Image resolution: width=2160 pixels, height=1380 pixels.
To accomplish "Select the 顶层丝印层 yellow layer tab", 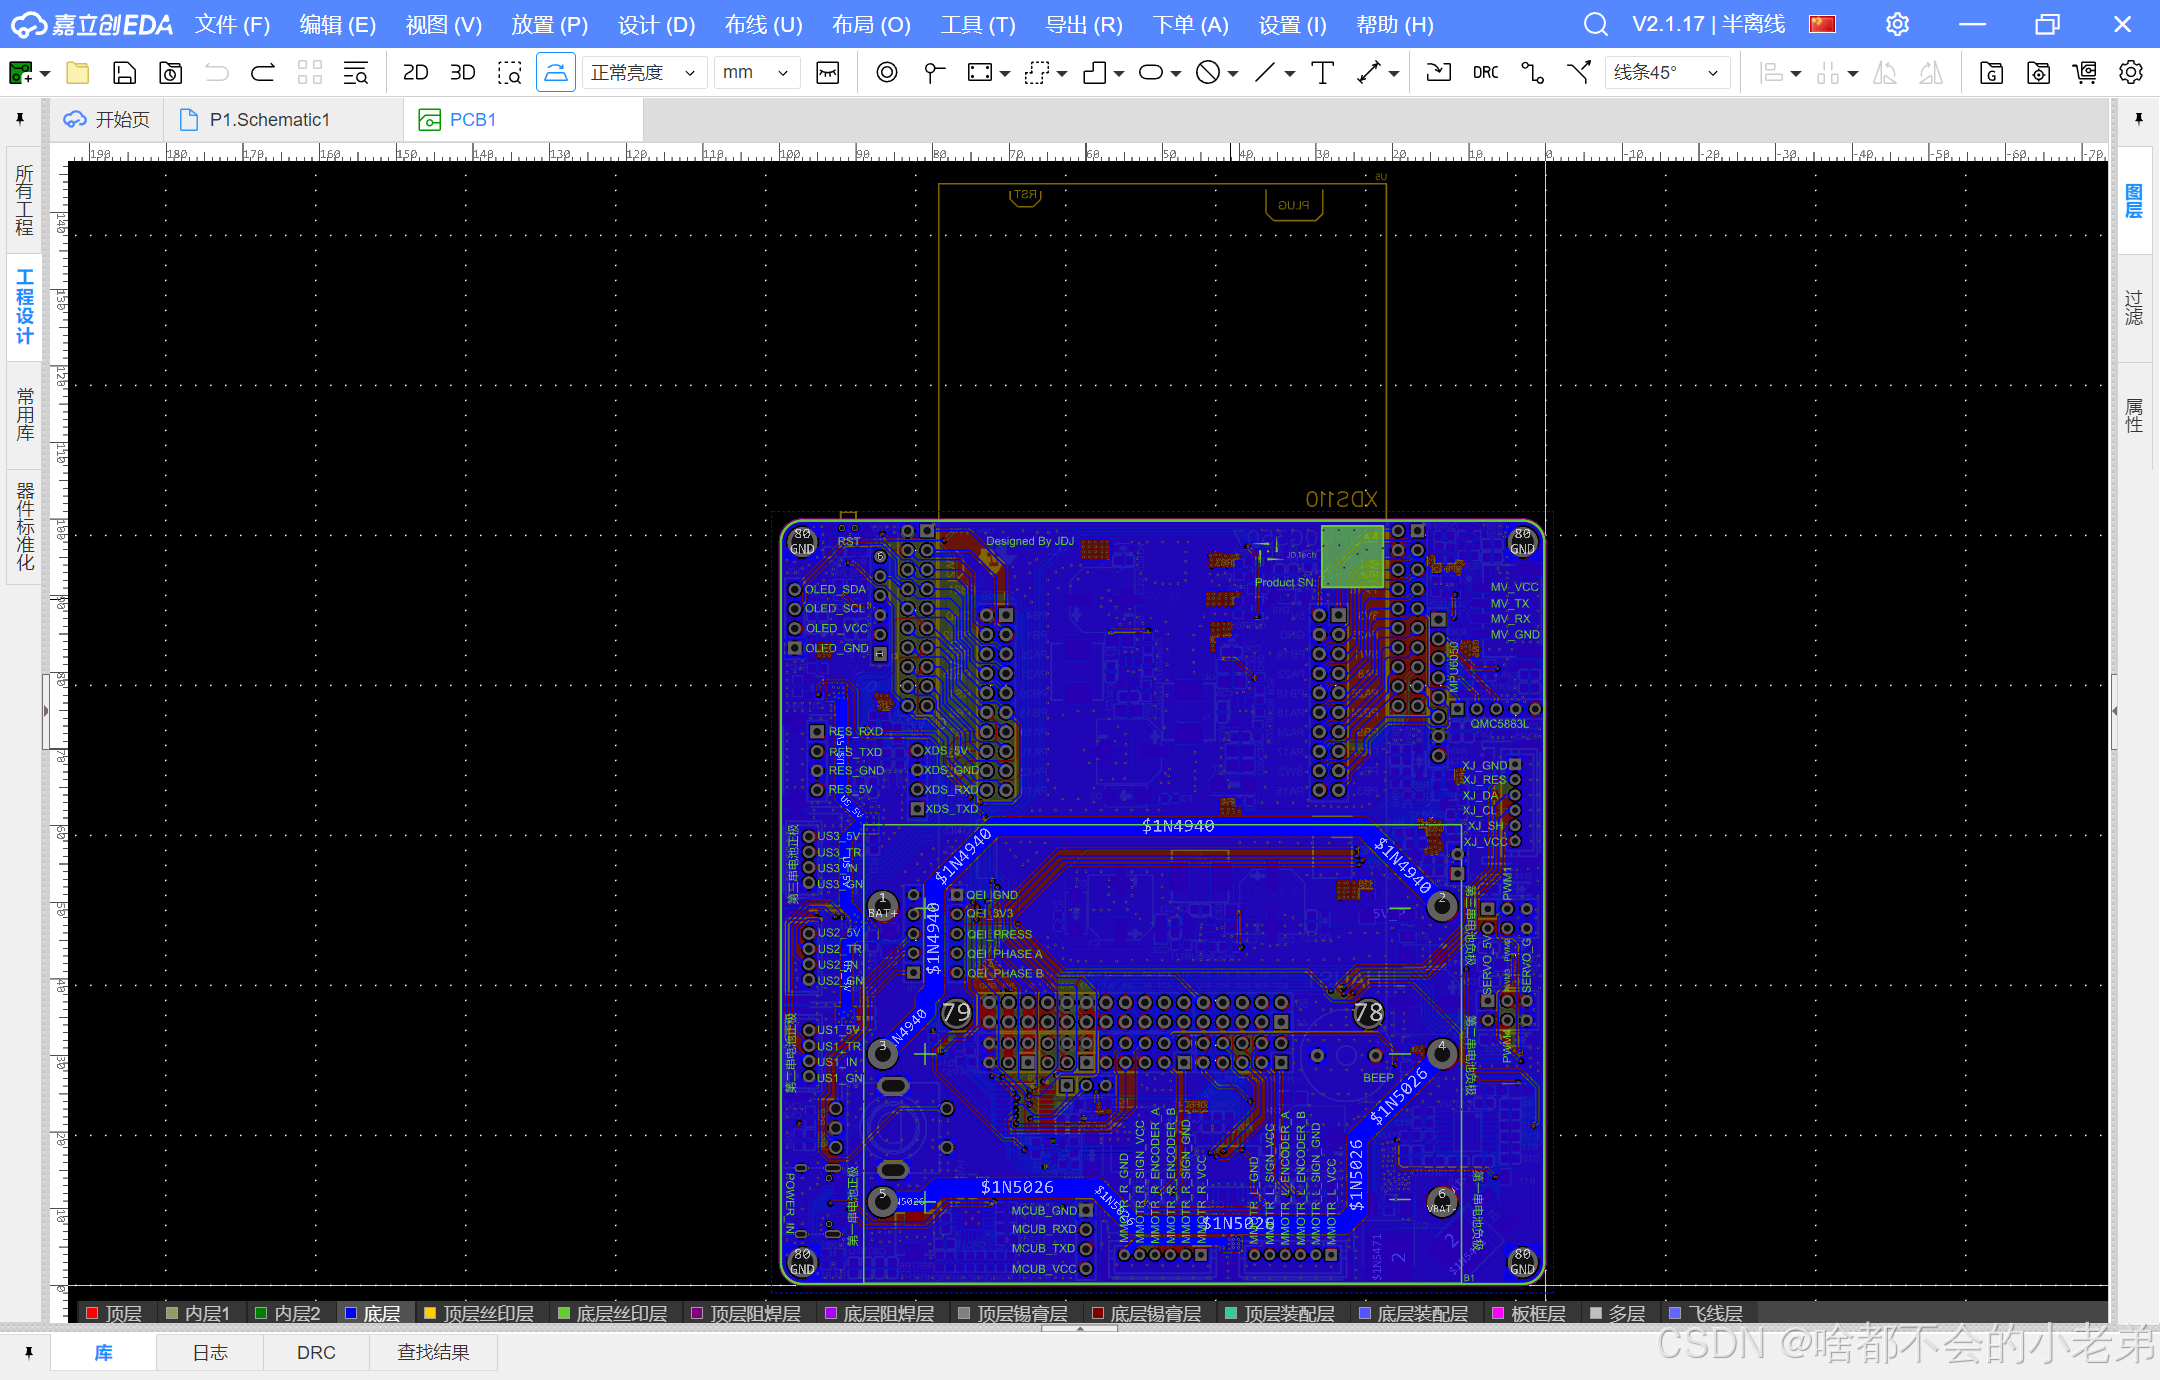I will tap(479, 1313).
